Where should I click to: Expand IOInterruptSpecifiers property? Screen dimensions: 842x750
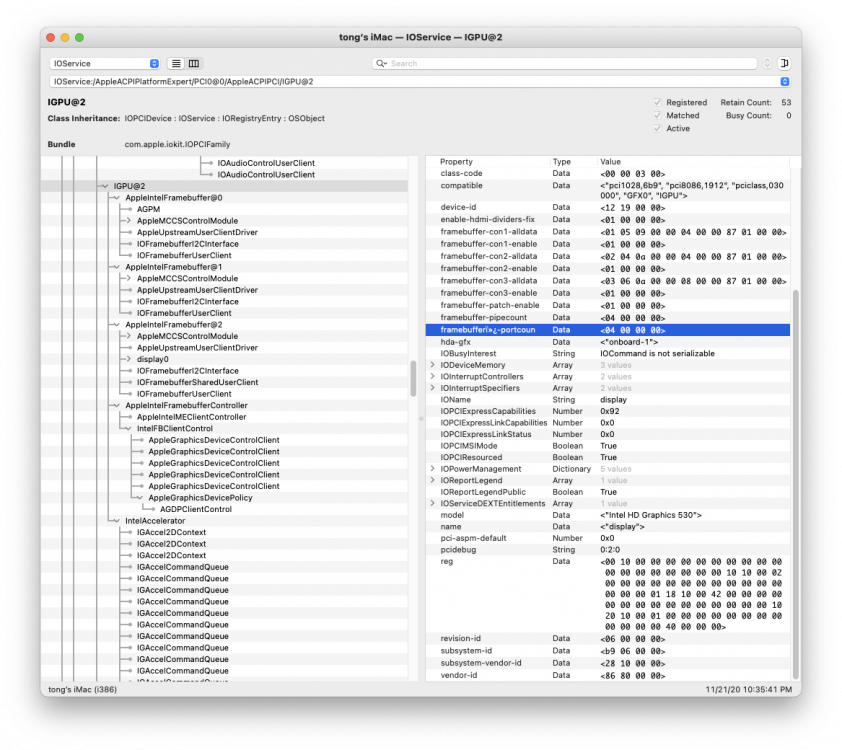pos(433,388)
